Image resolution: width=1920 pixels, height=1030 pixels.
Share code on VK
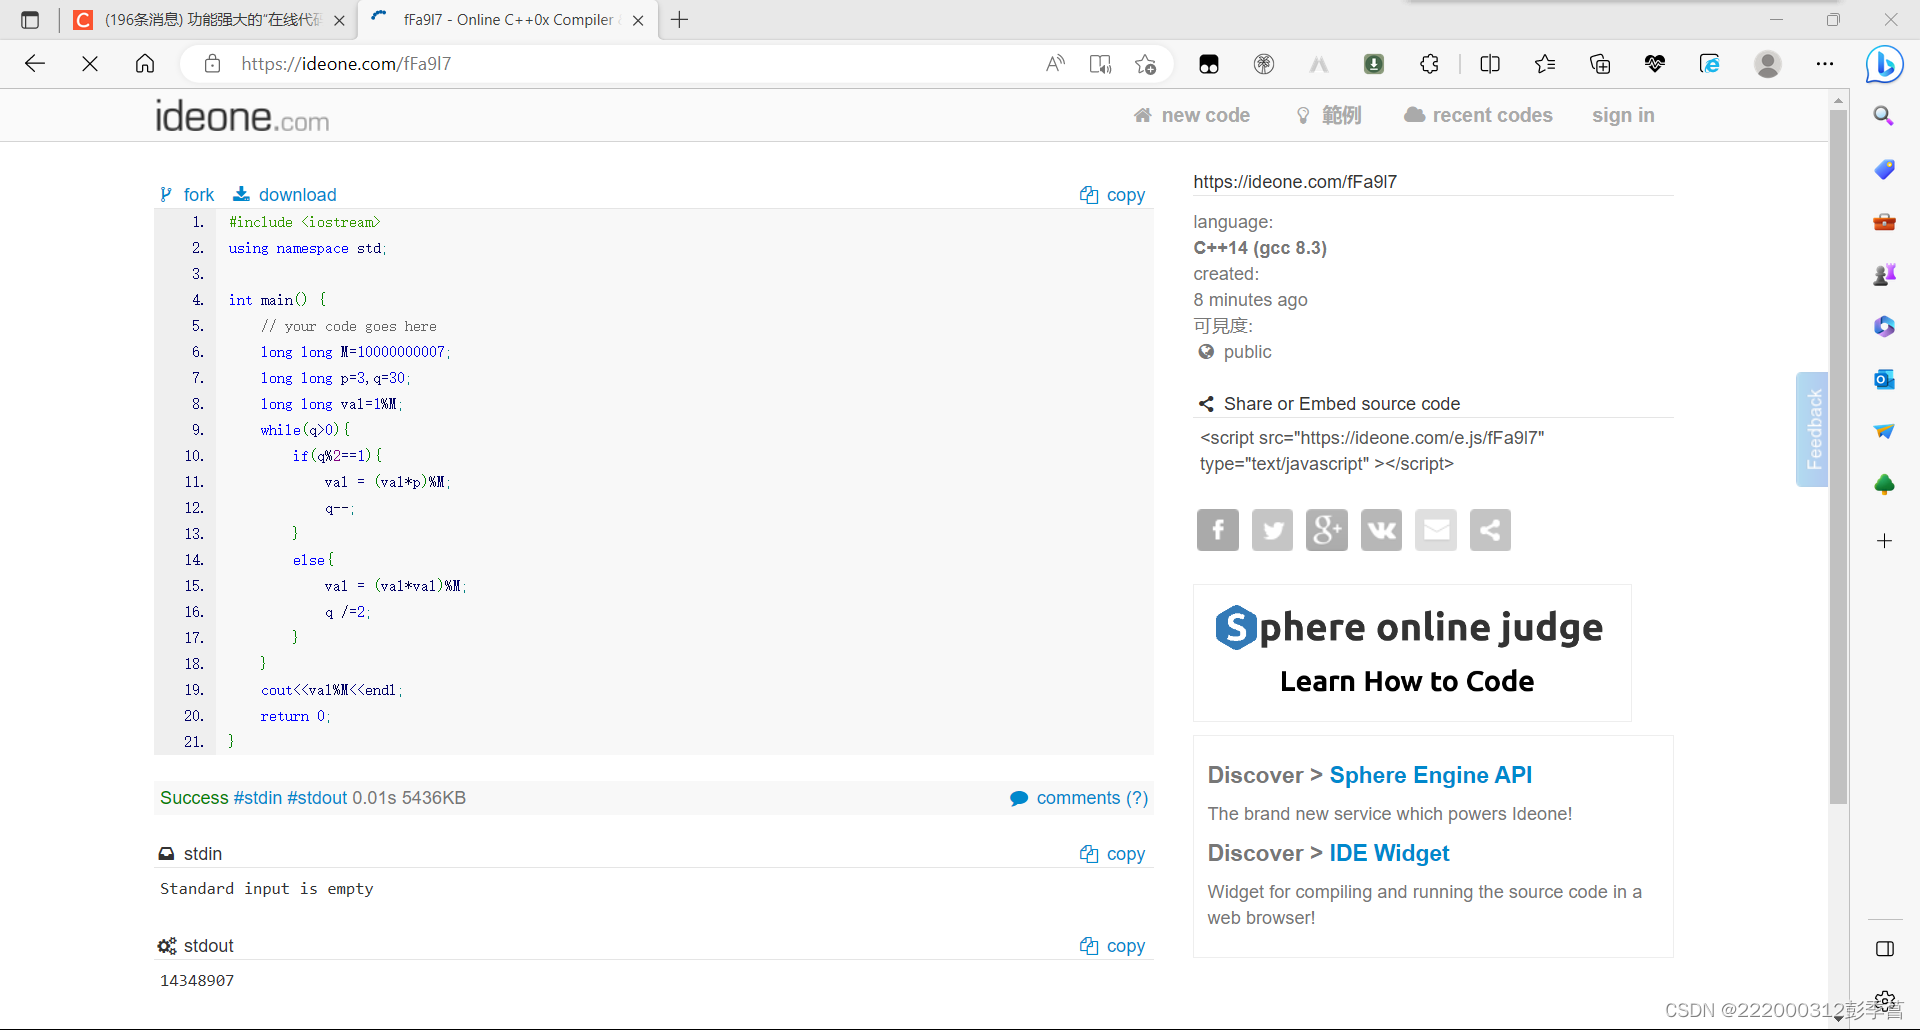(x=1381, y=530)
